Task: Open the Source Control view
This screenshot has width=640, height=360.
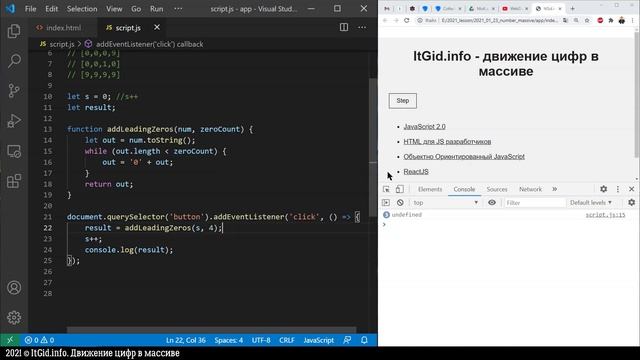Action: (x=14, y=91)
